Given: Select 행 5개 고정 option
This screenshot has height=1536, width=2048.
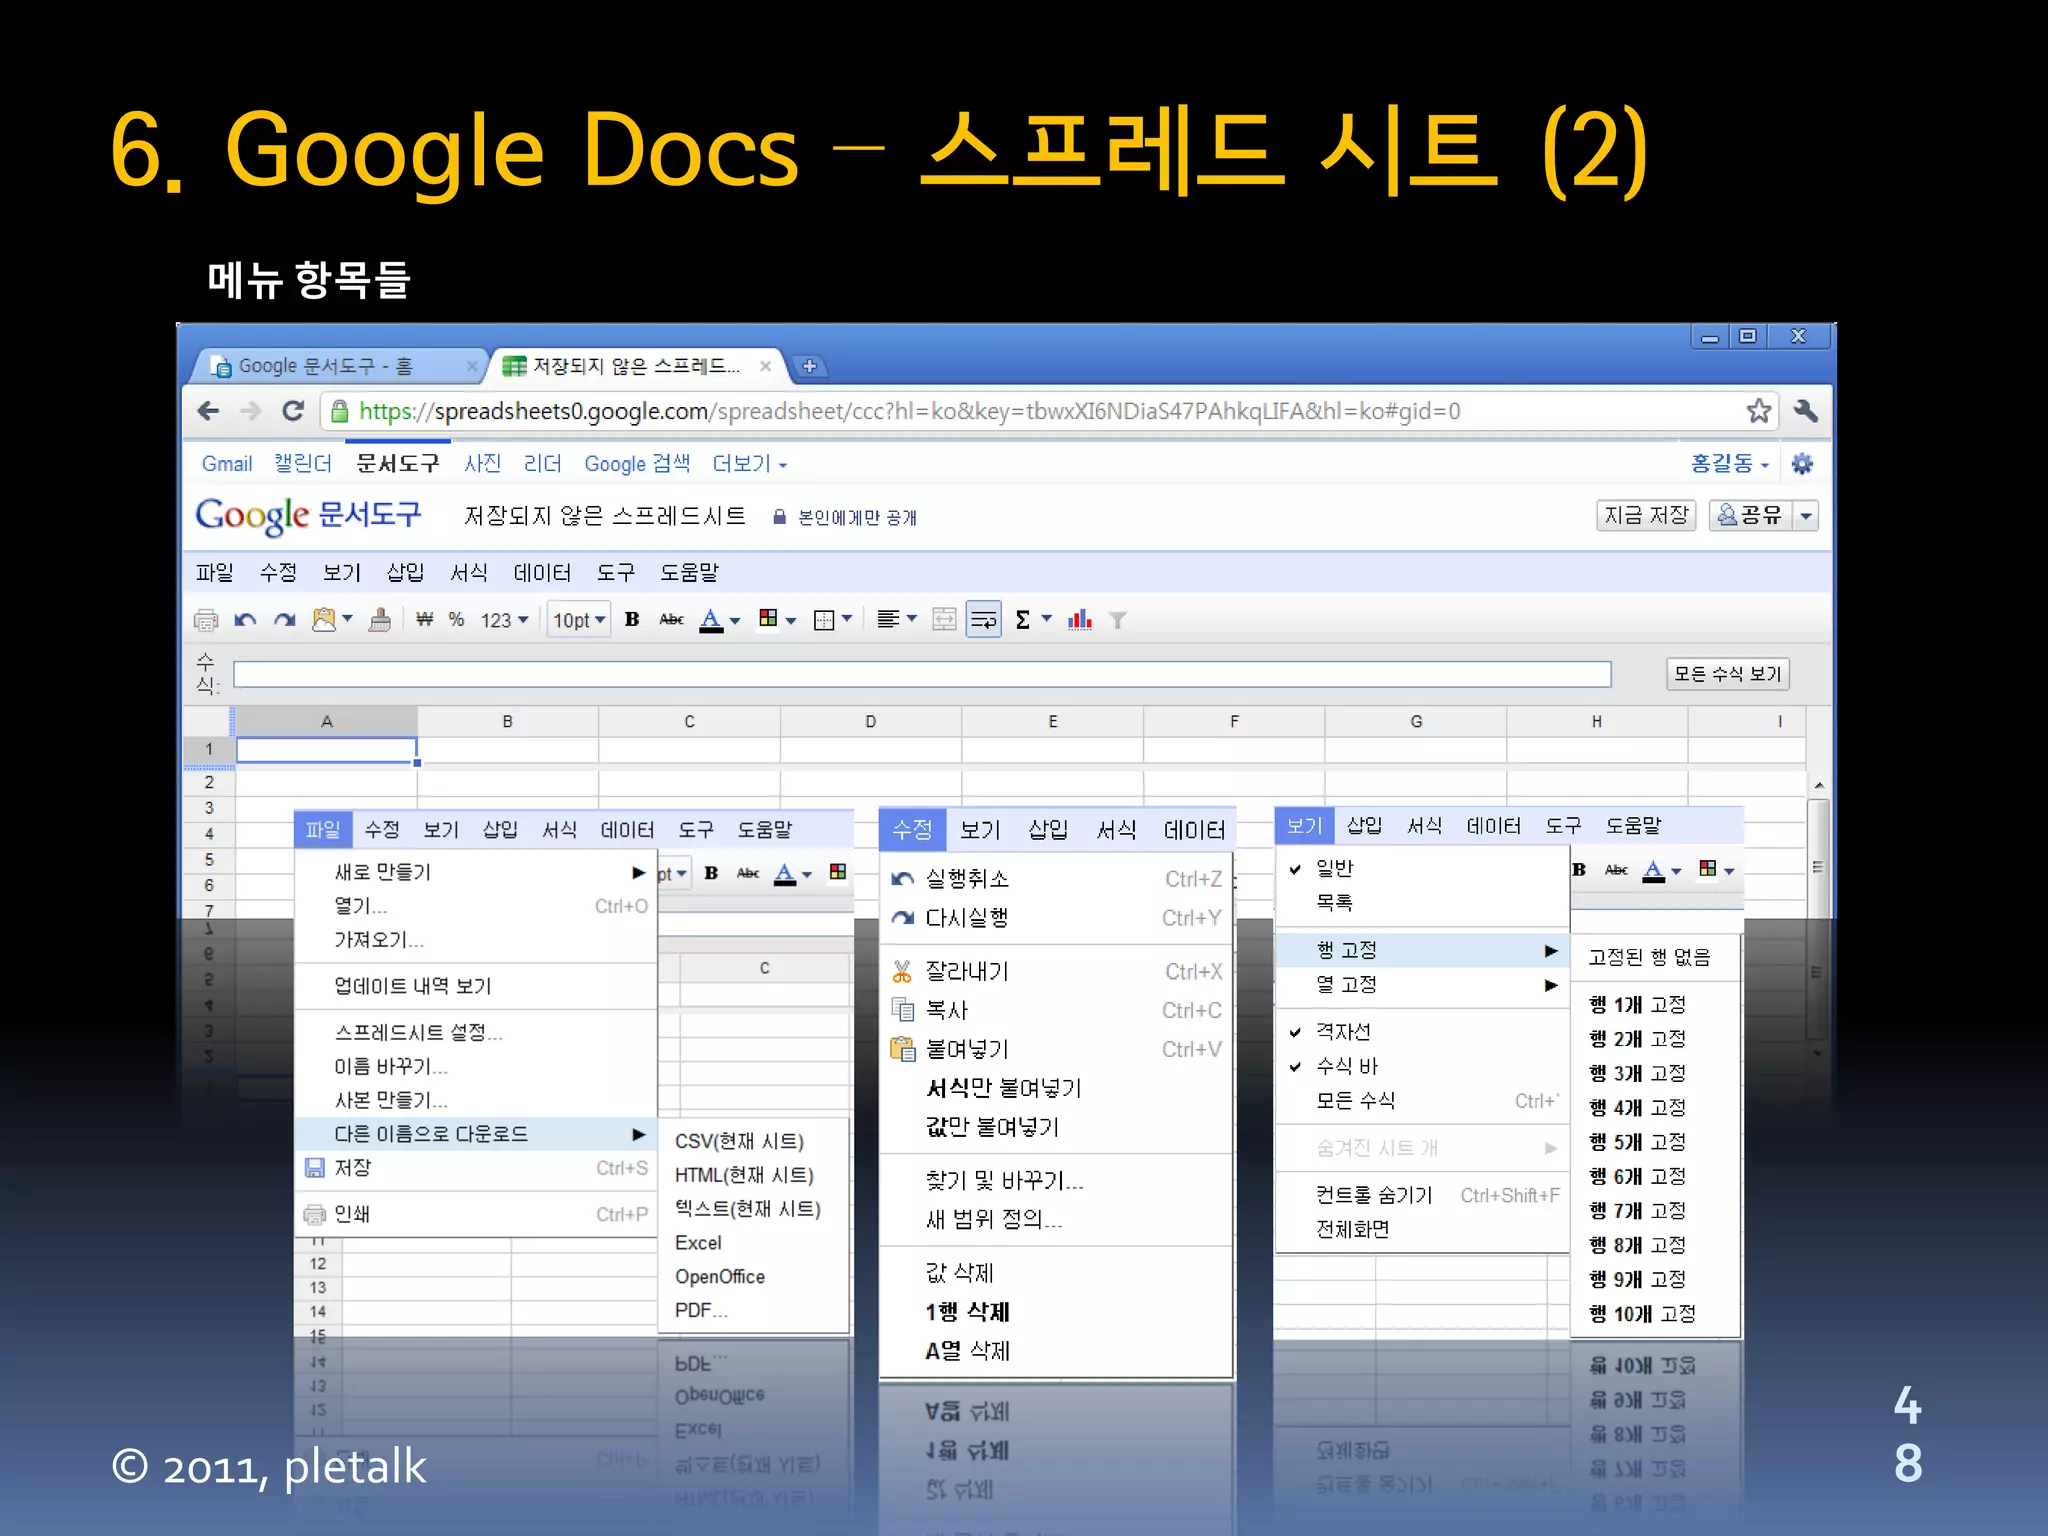Looking at the screenshot, I should coord(1637,1142).
